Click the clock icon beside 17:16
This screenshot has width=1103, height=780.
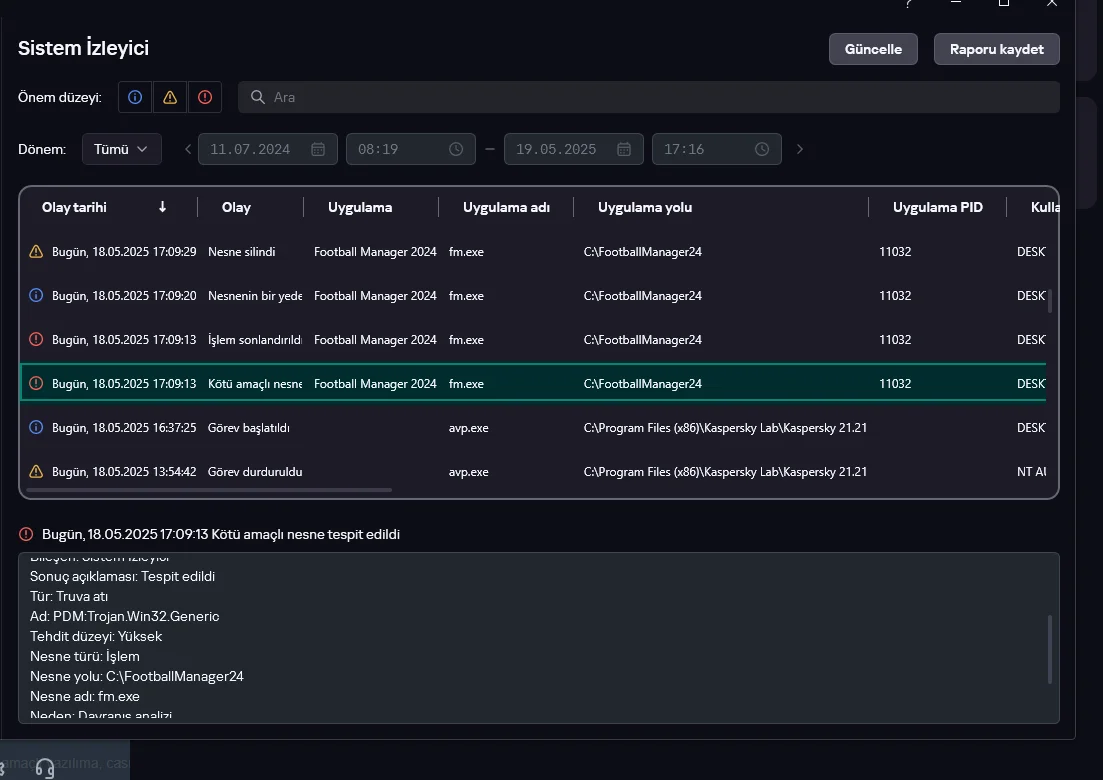[762, 149]
